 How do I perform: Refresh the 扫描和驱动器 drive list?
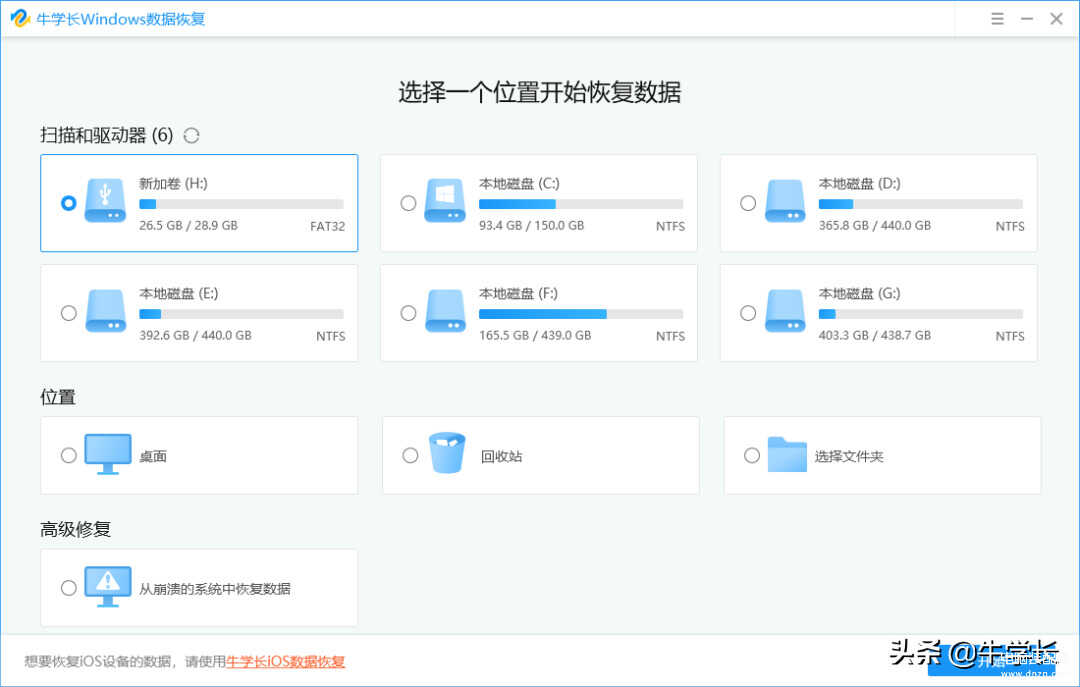point(191,136)
